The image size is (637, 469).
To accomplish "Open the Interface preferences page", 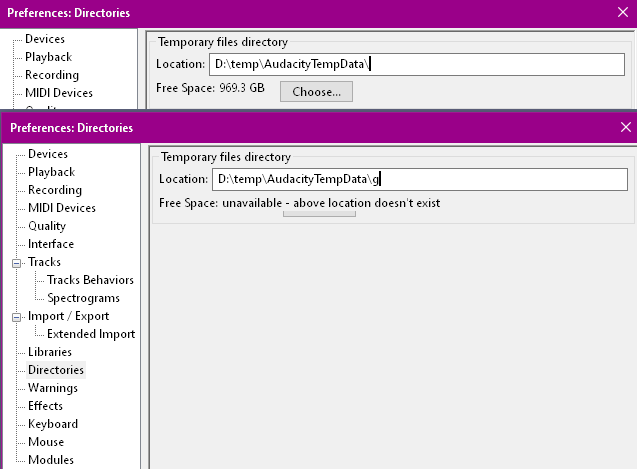I will 51,244.
